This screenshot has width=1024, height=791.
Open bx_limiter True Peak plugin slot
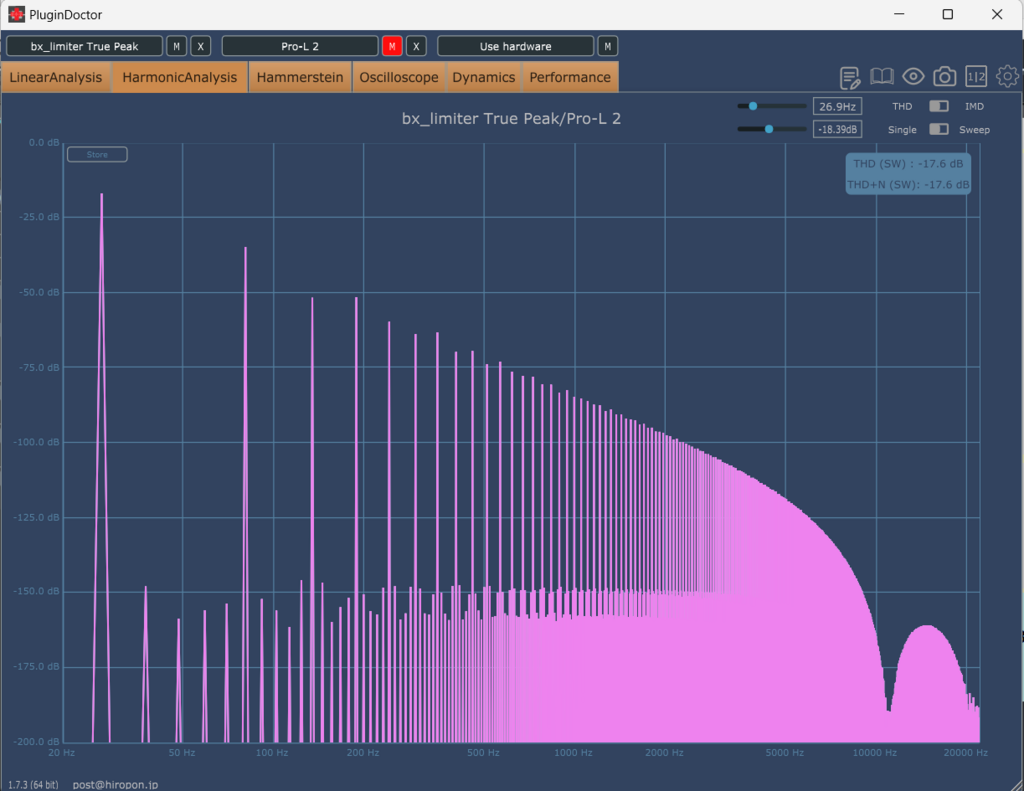coord(84,46)
